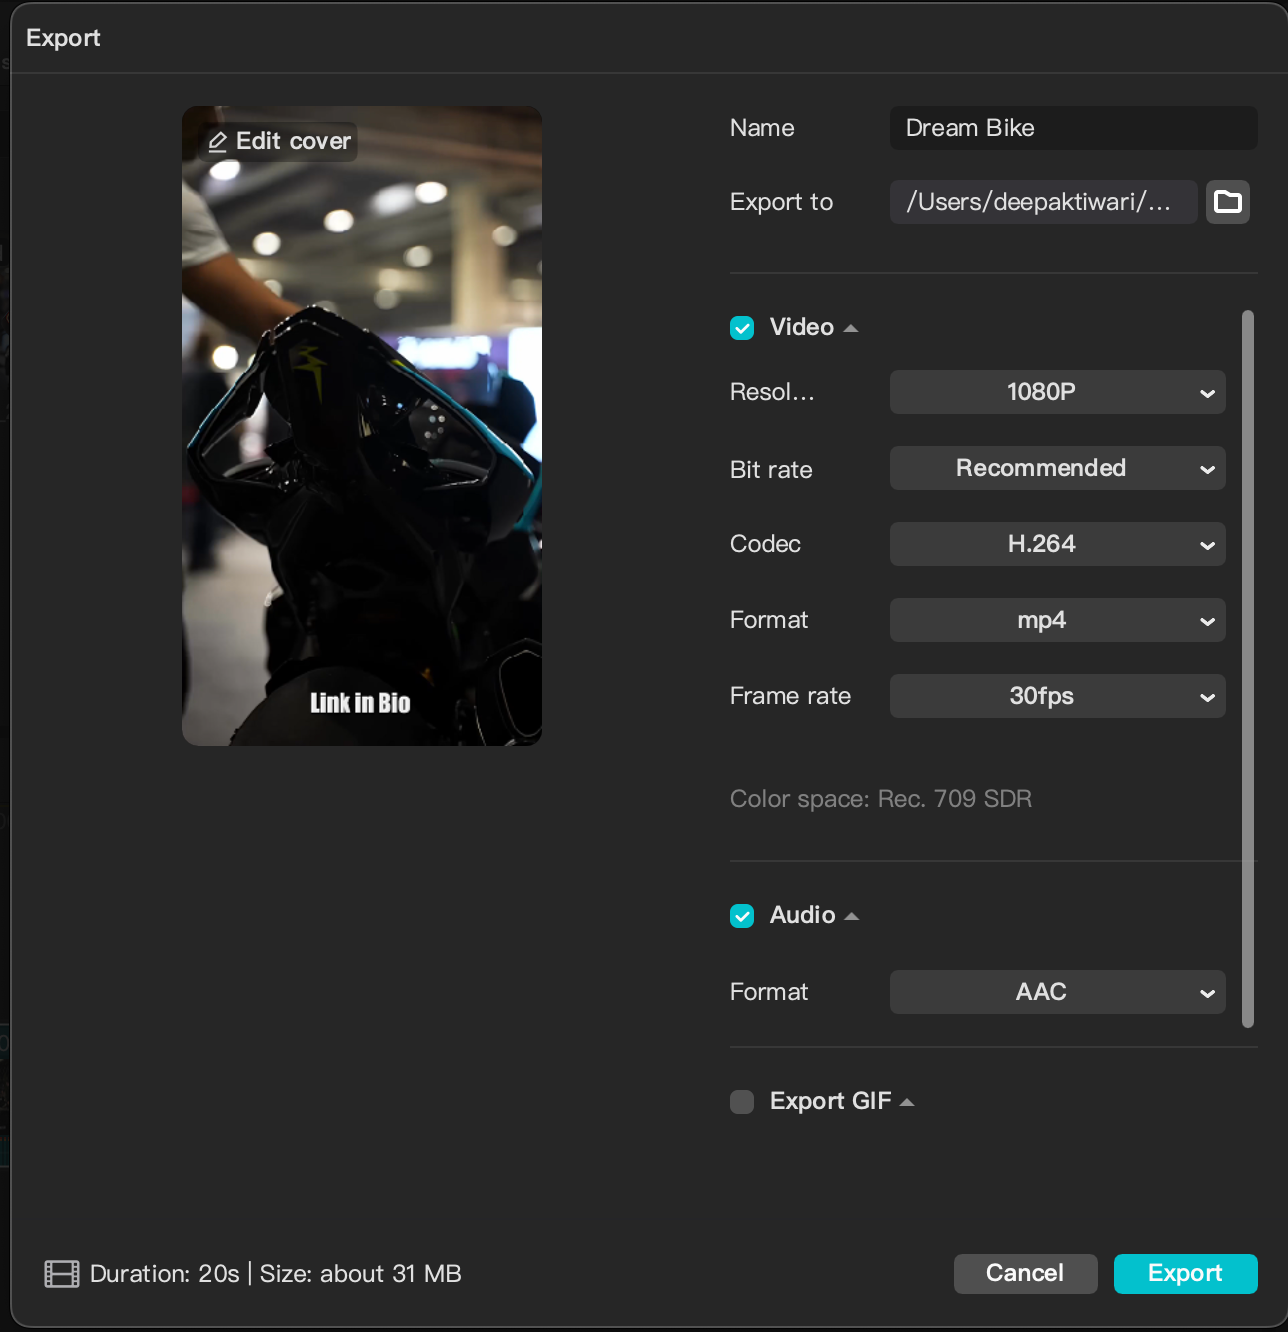
Task: Open the audio Format dropdown showing AAC
Action: point(1057,992)
